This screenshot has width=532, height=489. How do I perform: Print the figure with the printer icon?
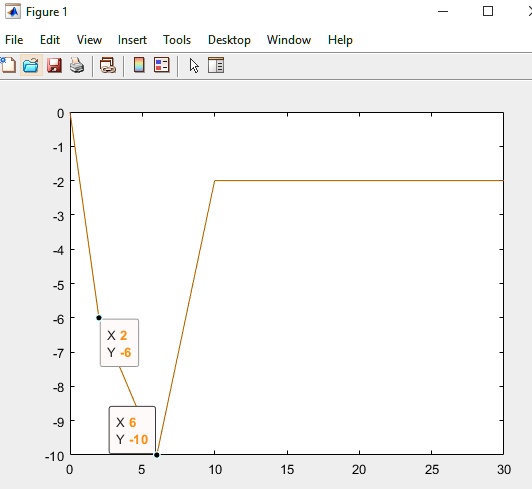(x=77, y=65)
